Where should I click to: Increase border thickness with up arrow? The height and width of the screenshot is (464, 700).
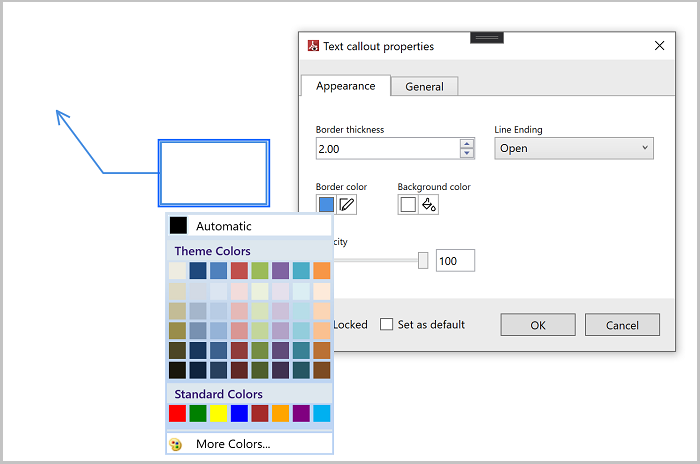[466, 143]
